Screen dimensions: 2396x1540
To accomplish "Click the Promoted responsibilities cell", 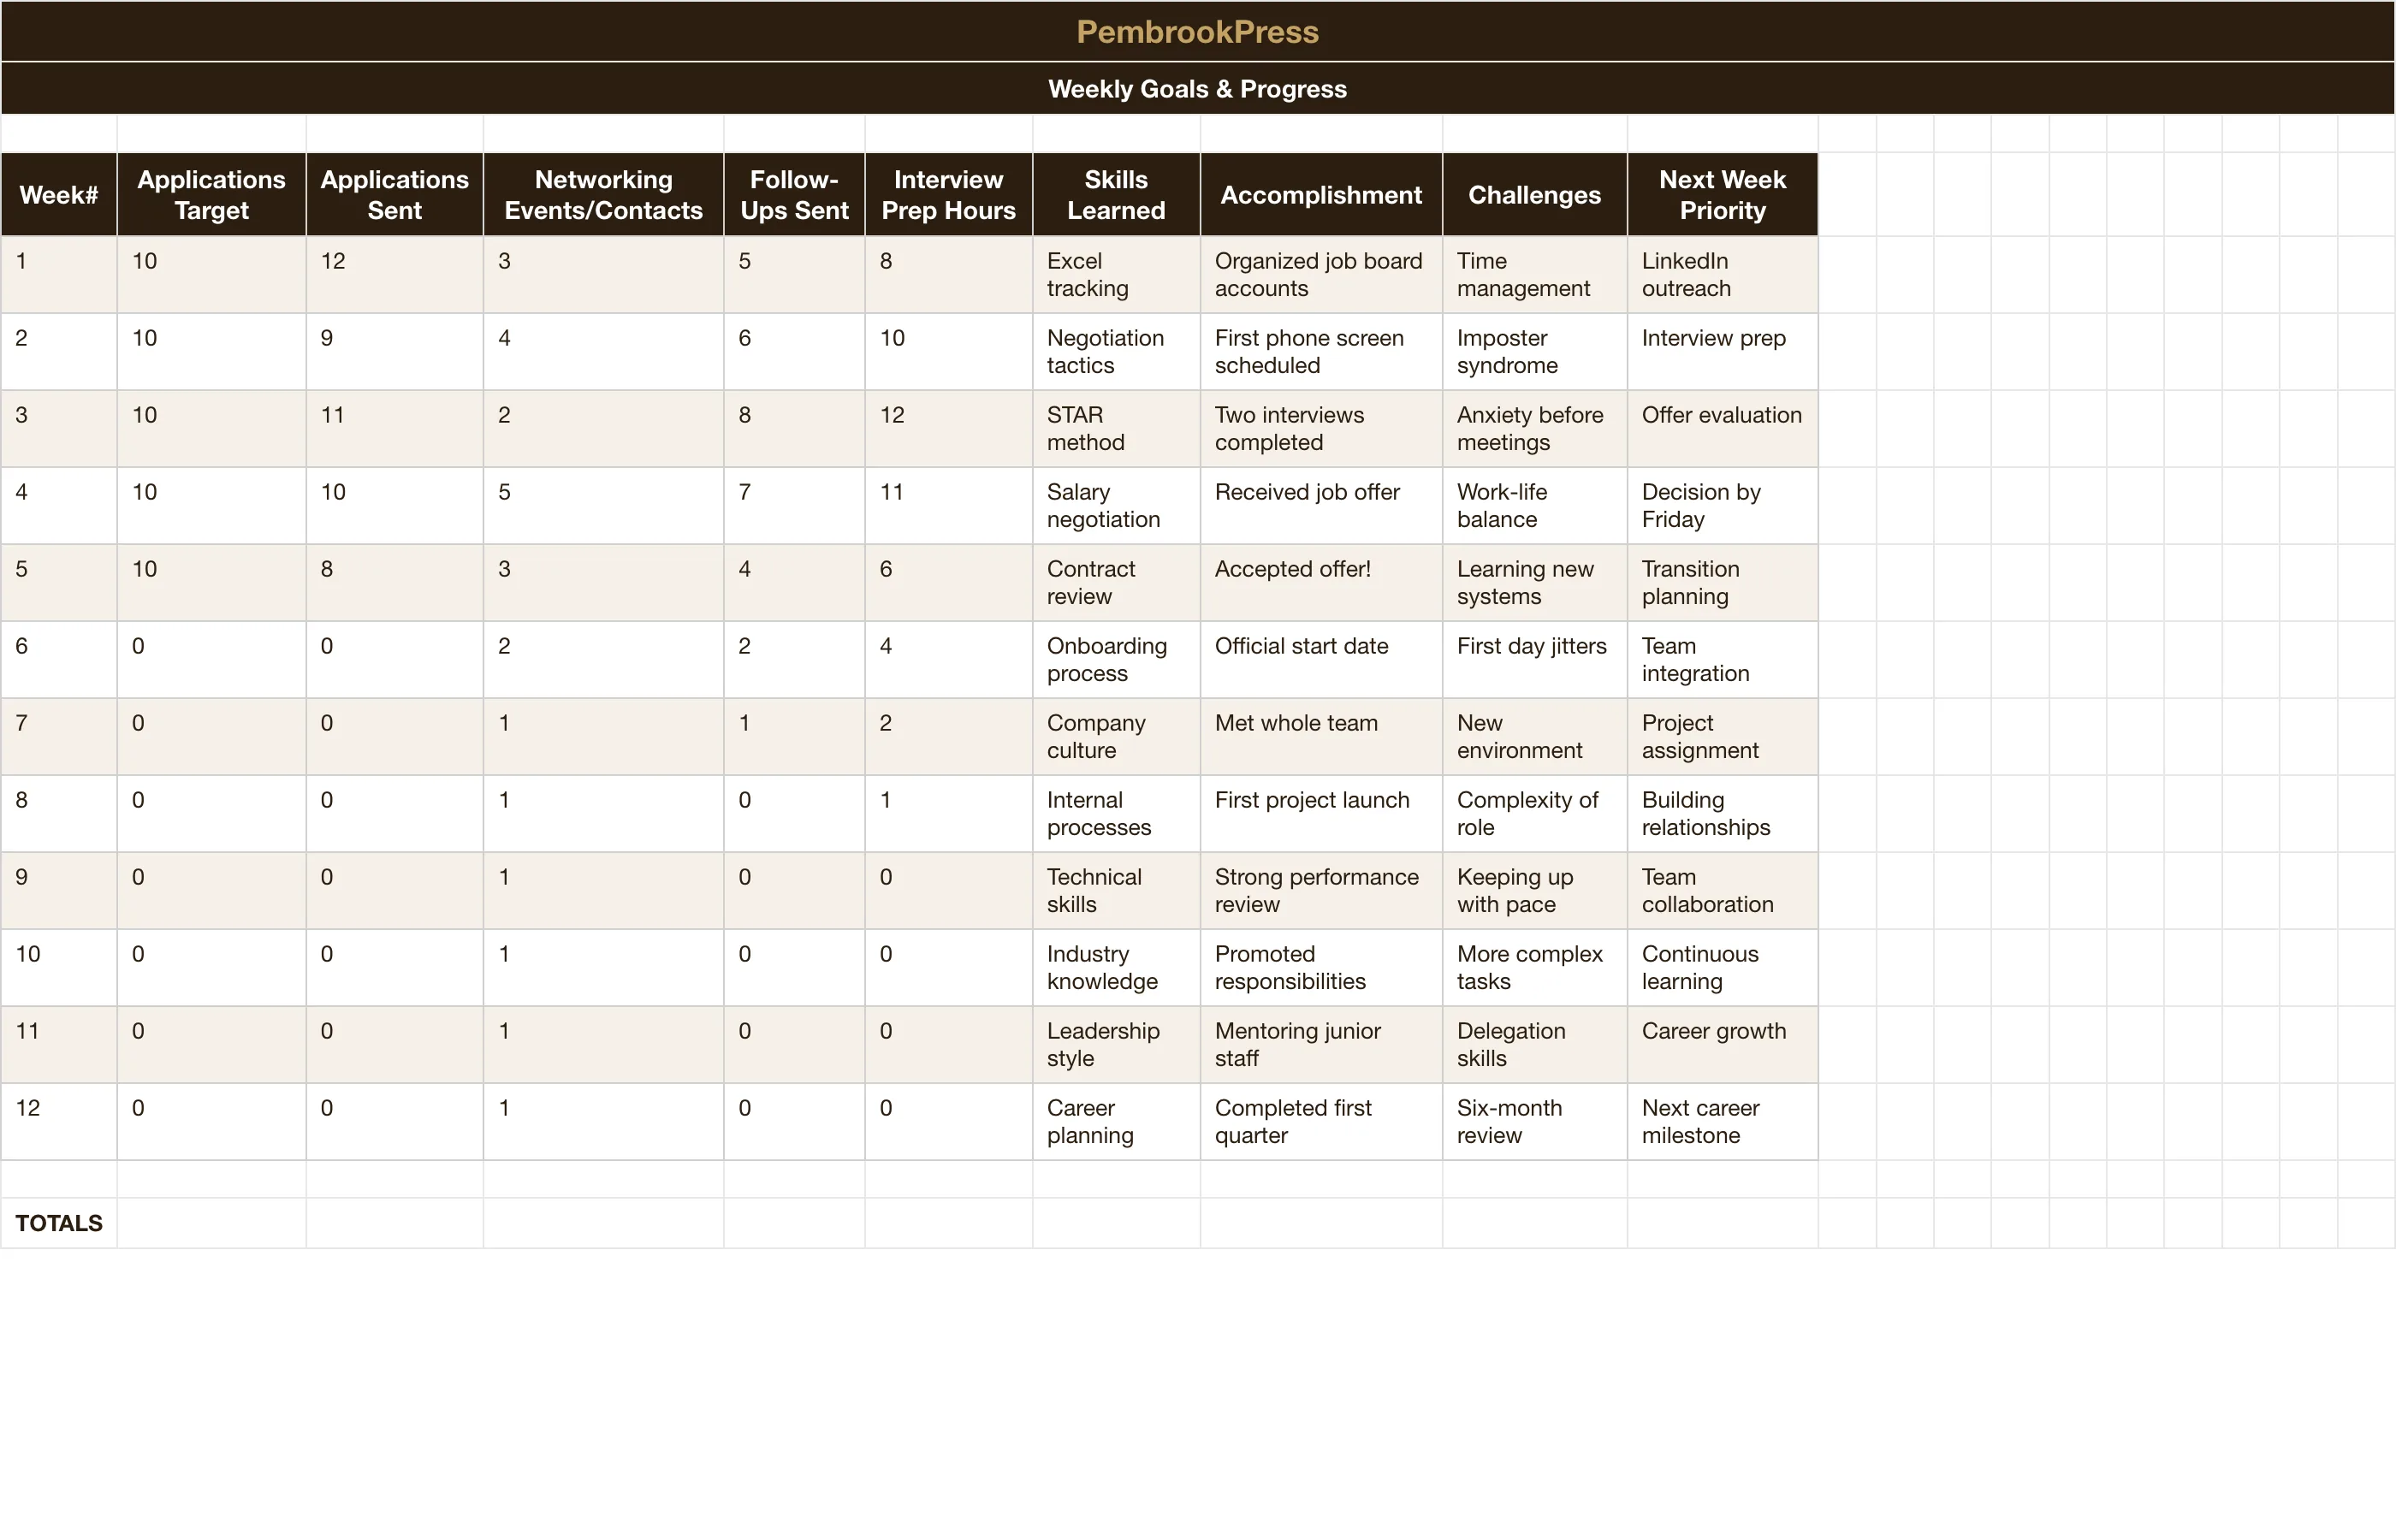I will [1321, 967].
